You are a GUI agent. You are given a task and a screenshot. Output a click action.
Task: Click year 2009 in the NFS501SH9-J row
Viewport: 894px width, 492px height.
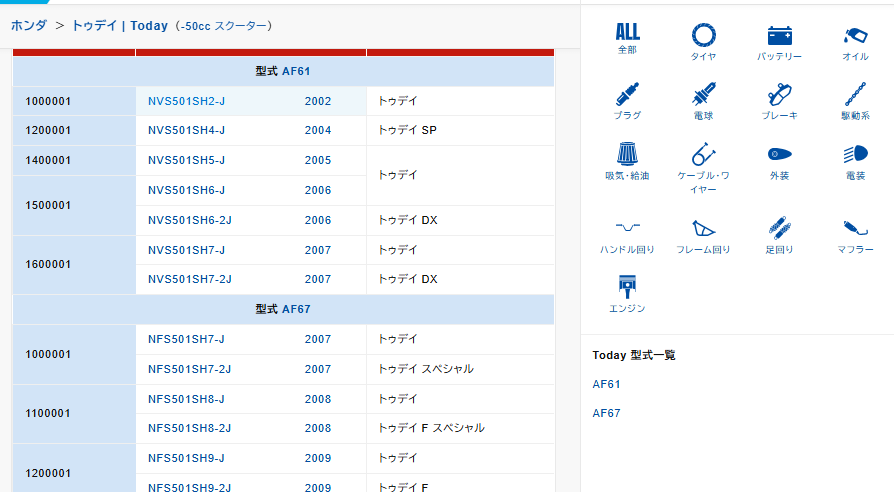point(318,458)
